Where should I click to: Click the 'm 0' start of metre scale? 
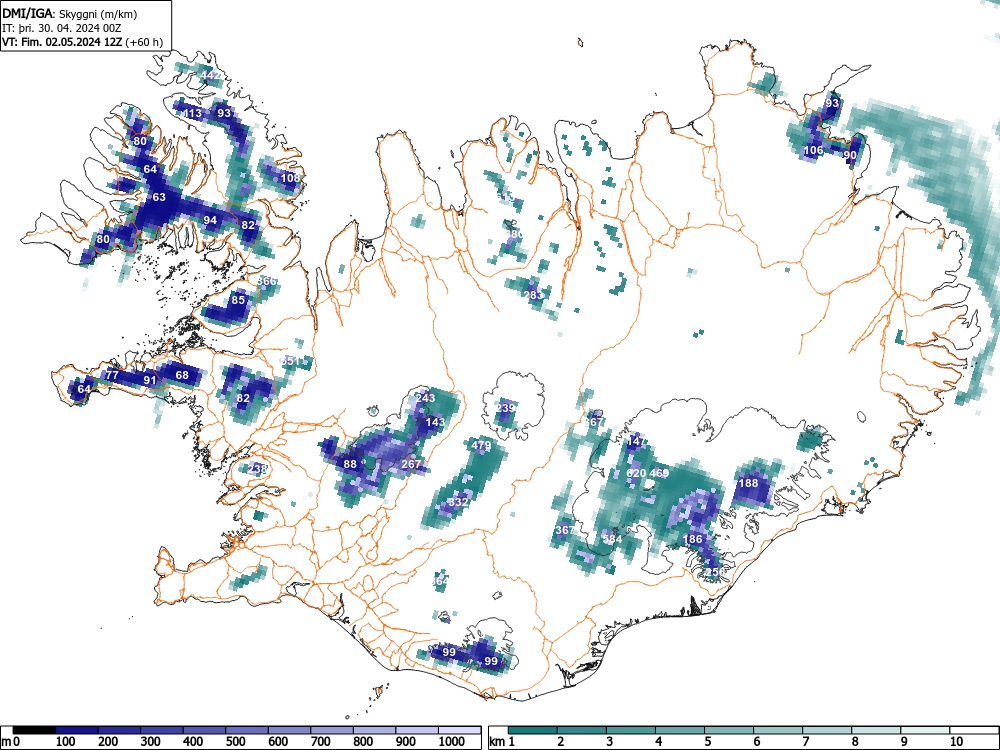tap(11, 741)
